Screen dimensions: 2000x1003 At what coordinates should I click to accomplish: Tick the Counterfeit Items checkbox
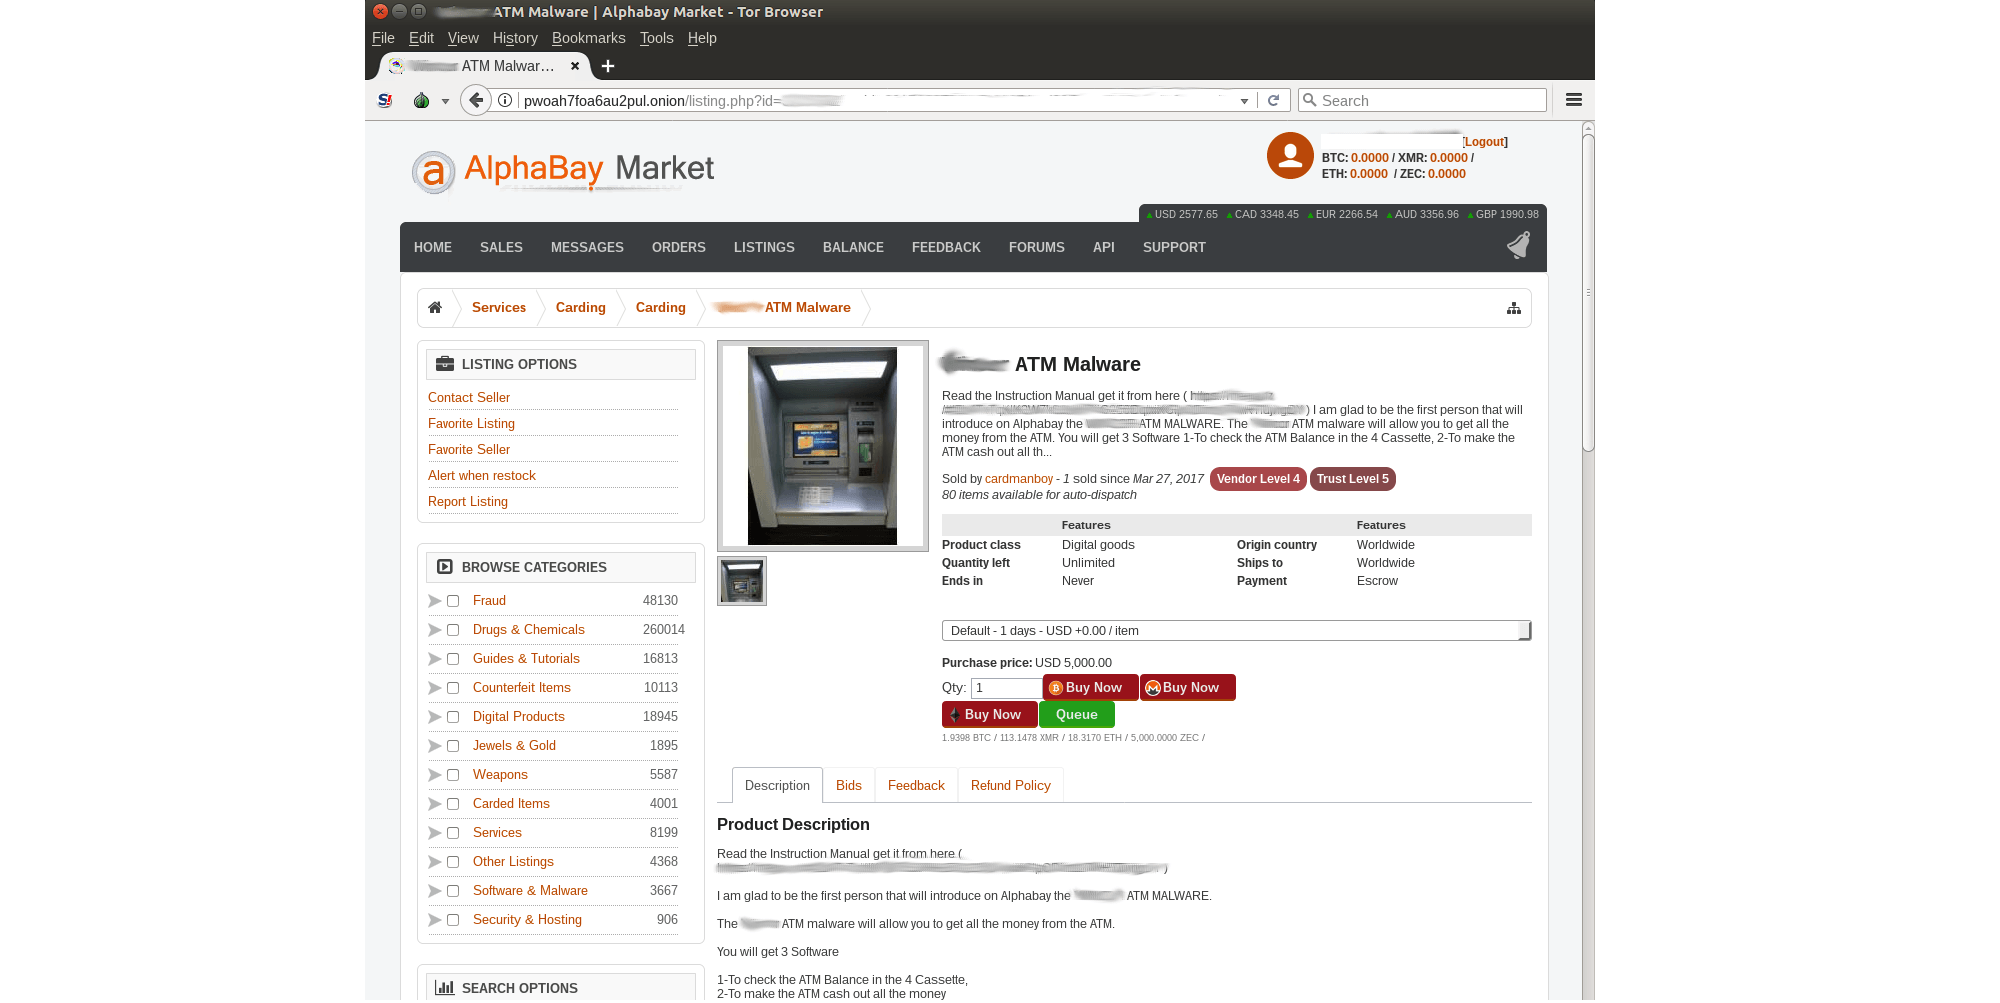click(x=453, y=688)
